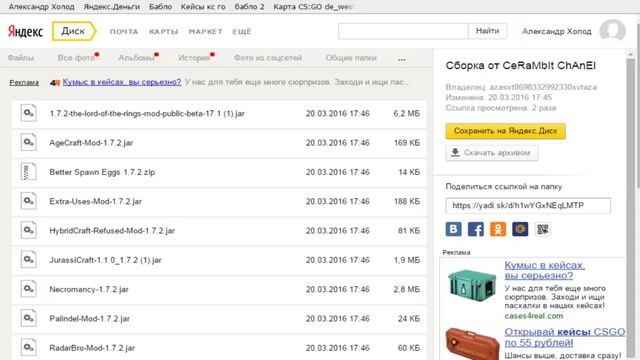Click the 6,2 МБ size value
This screenshot has width=640, height=360.
(407, 113)
